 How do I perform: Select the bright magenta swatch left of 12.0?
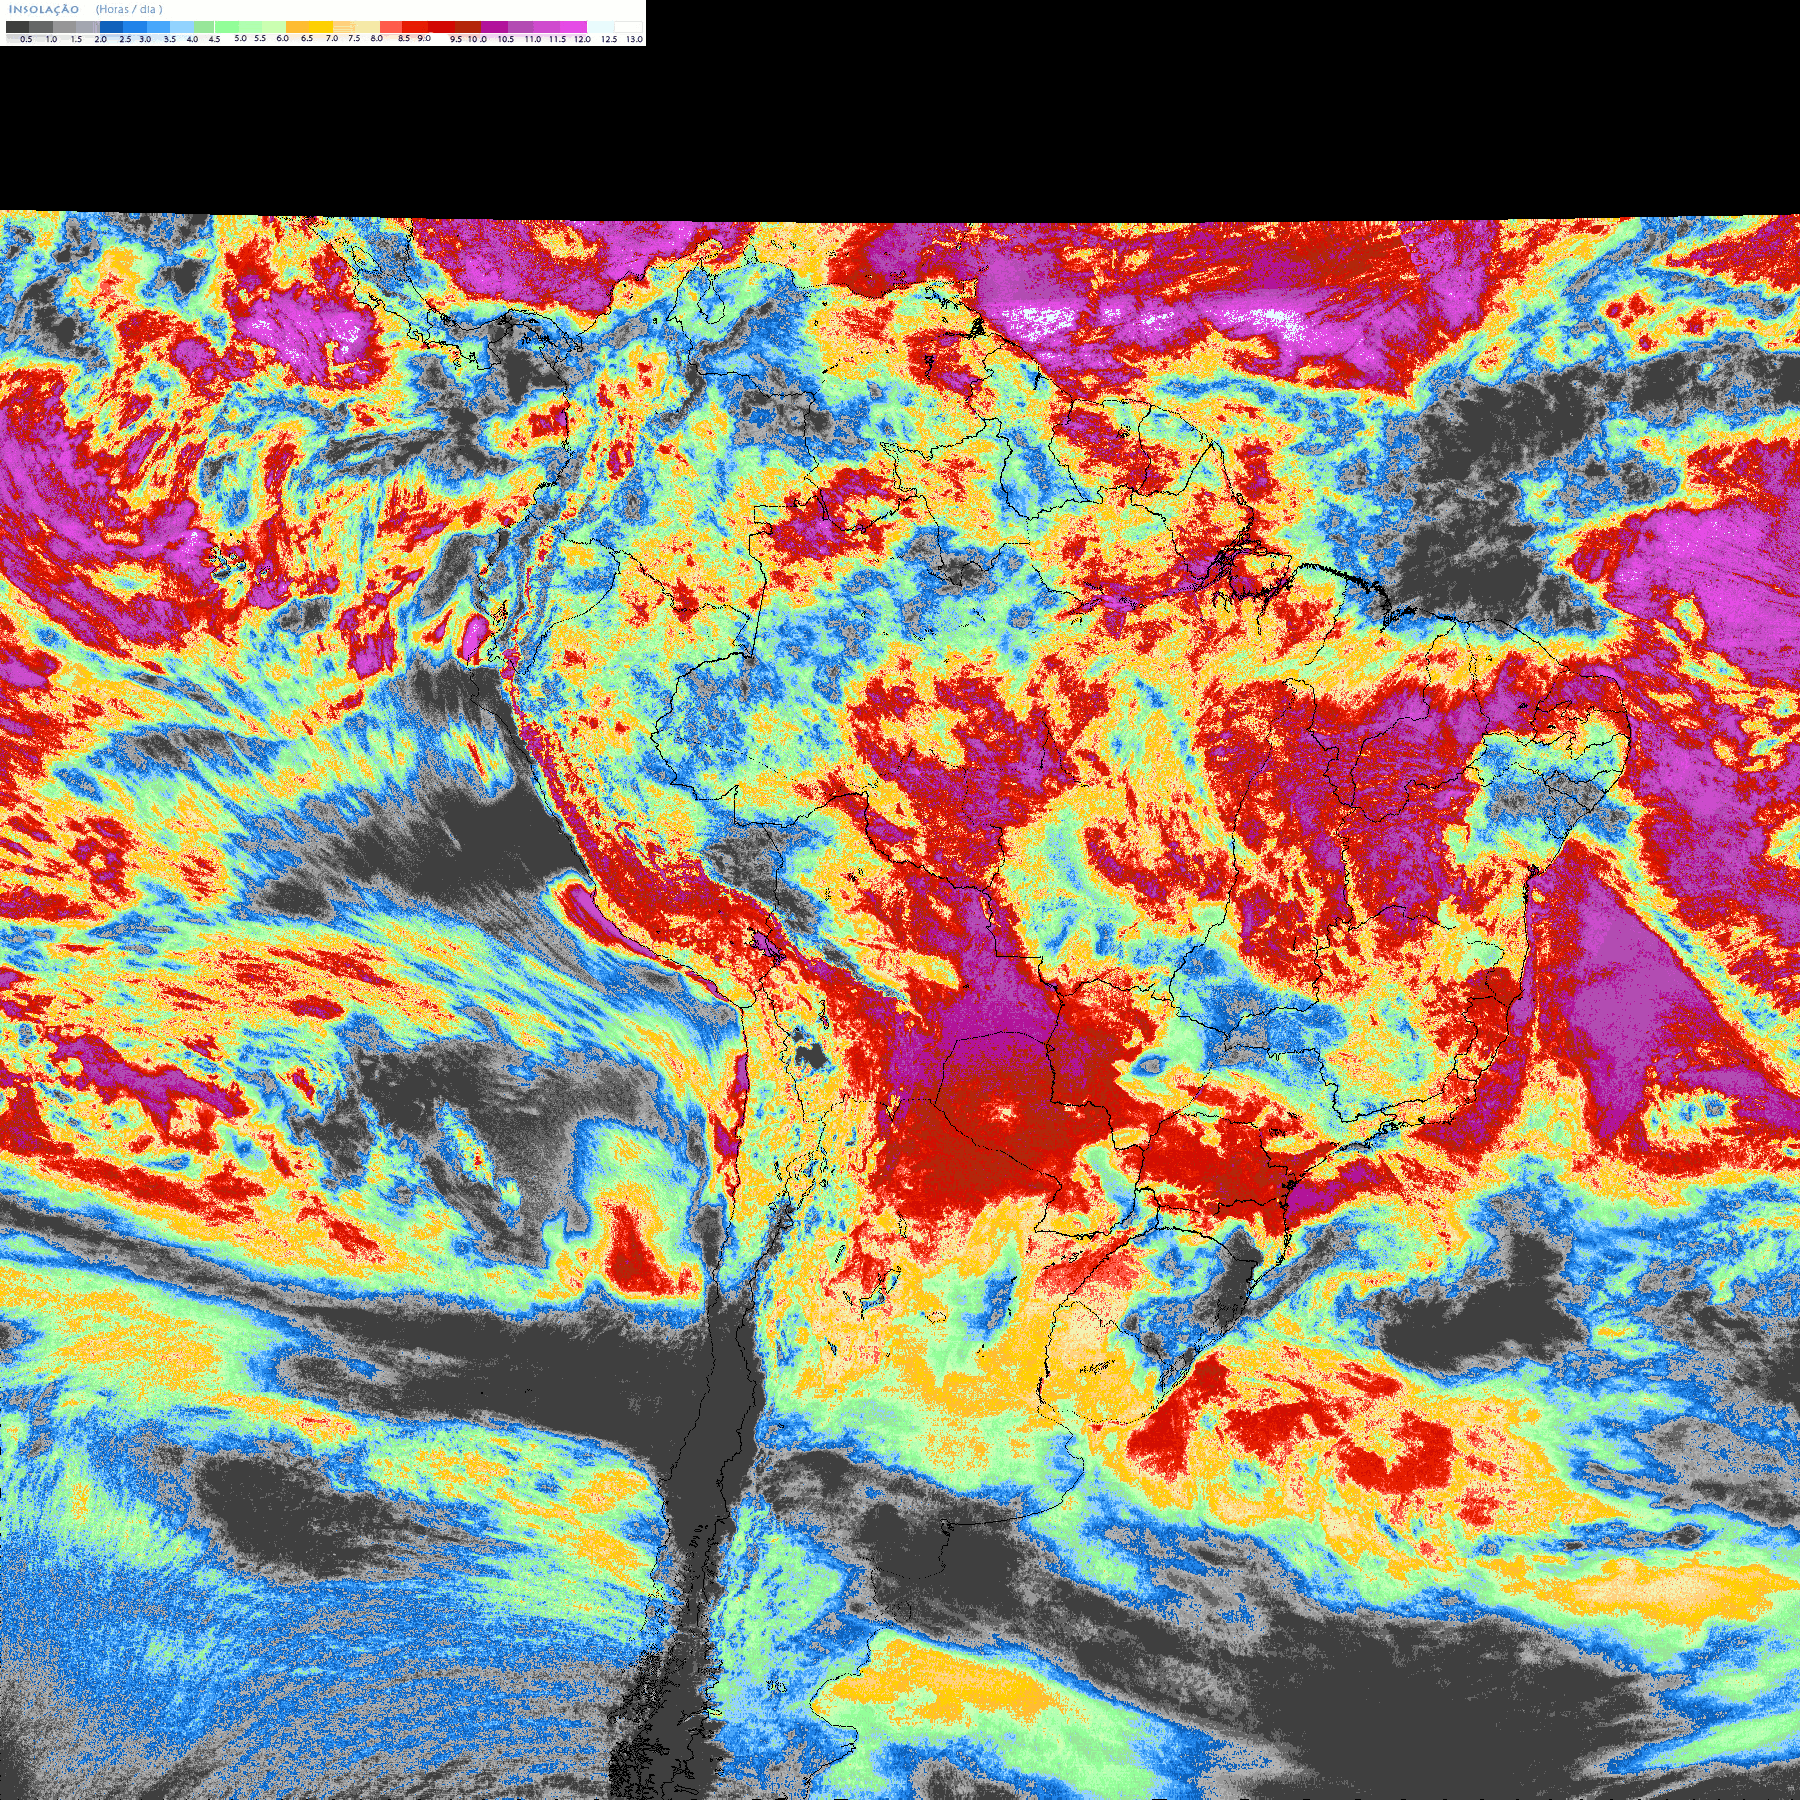[x=573, y=27]
